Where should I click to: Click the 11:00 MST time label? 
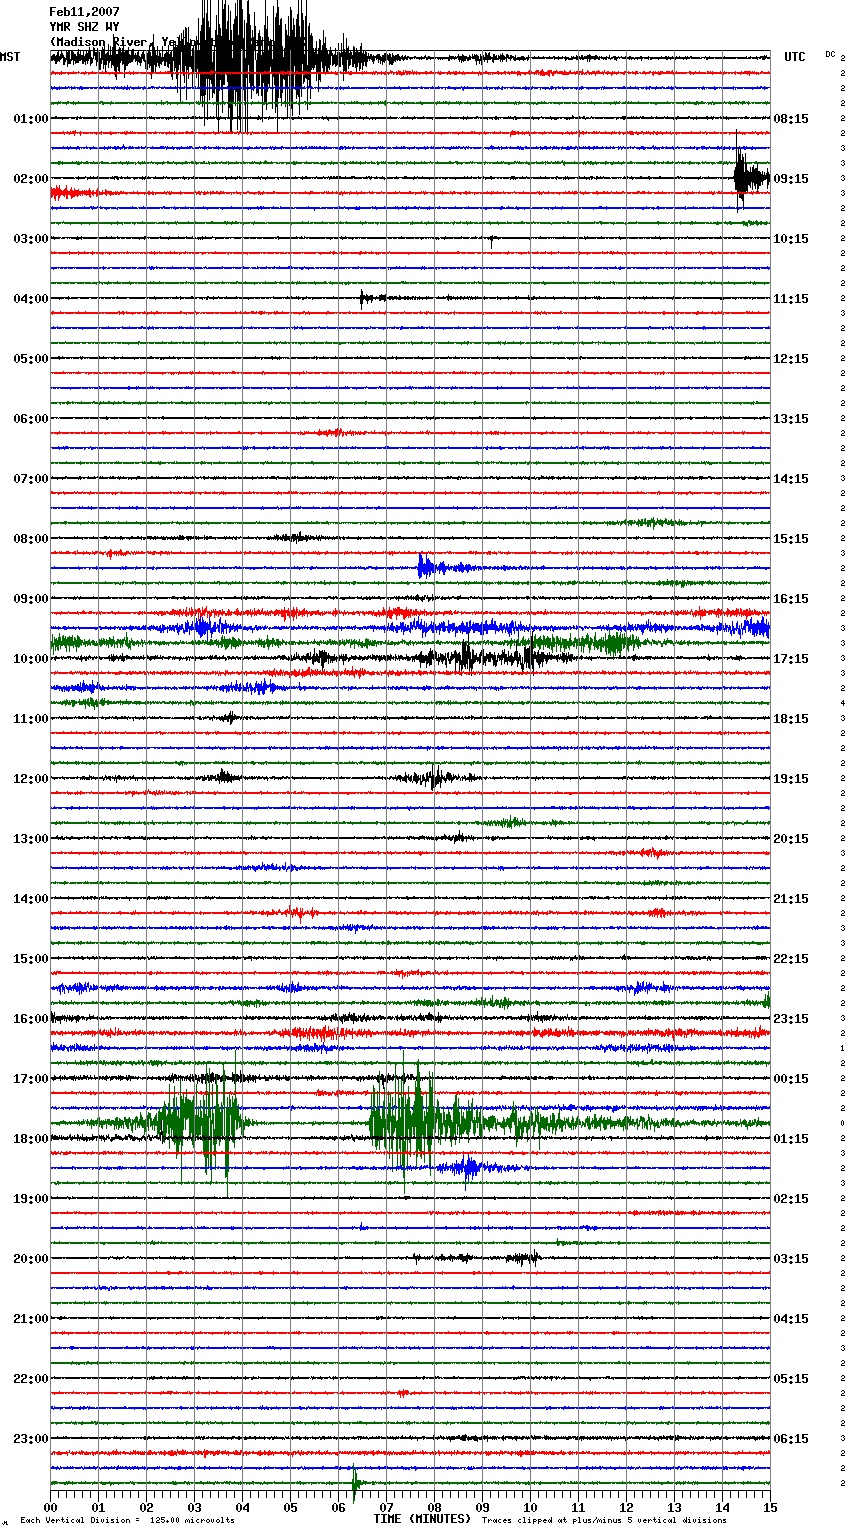31,719
